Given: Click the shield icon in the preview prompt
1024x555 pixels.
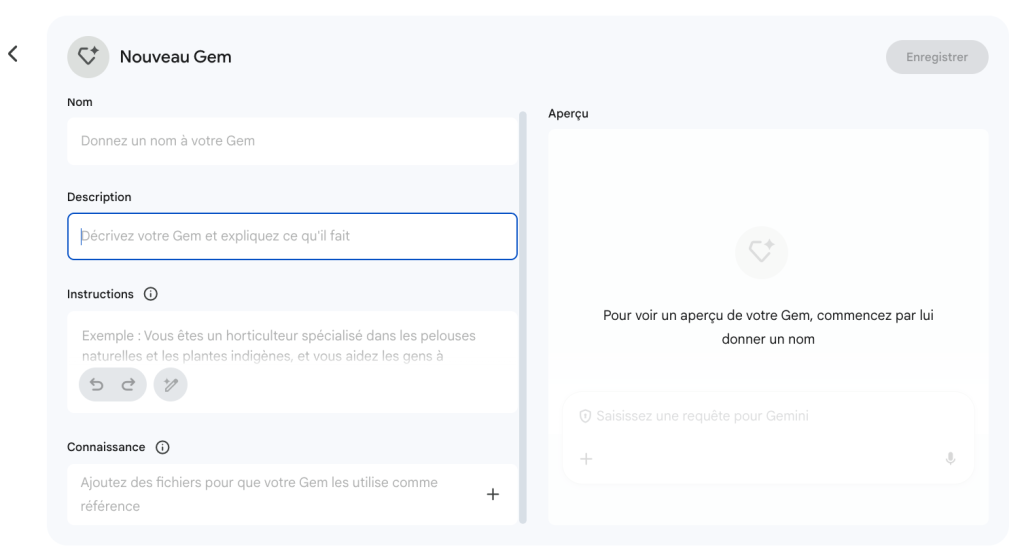Looking at the screenshot, I should coord(585,415).
